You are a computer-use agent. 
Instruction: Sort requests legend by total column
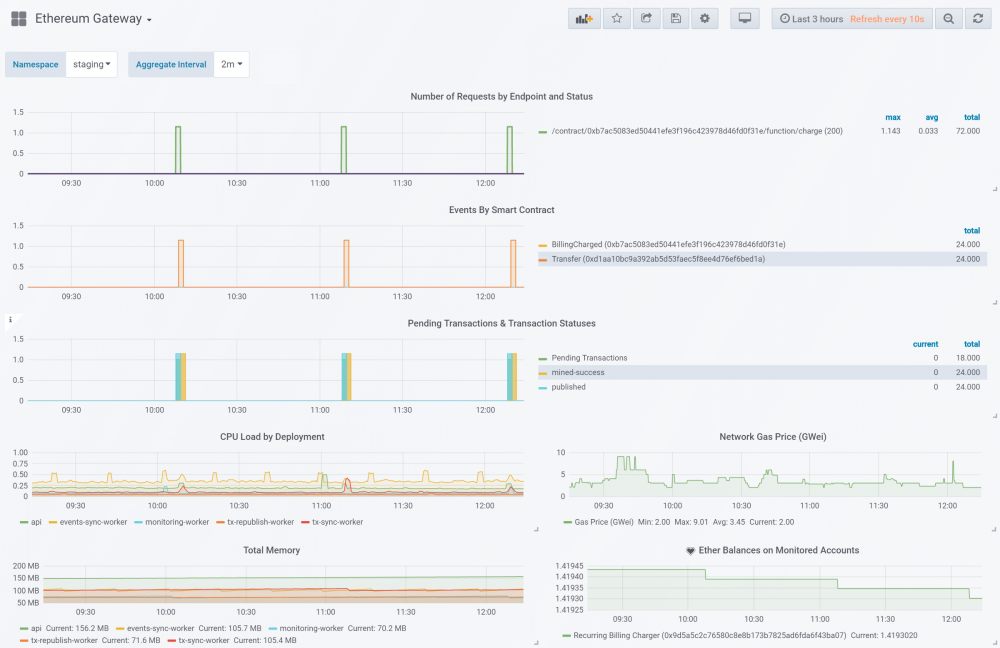(972, 117)
